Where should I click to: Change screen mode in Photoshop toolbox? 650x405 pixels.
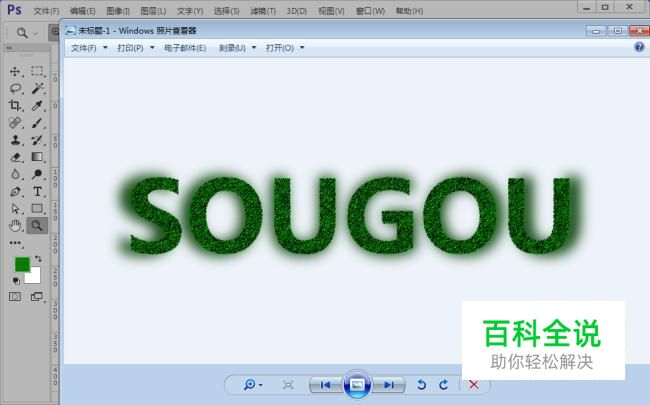[37, 296]
